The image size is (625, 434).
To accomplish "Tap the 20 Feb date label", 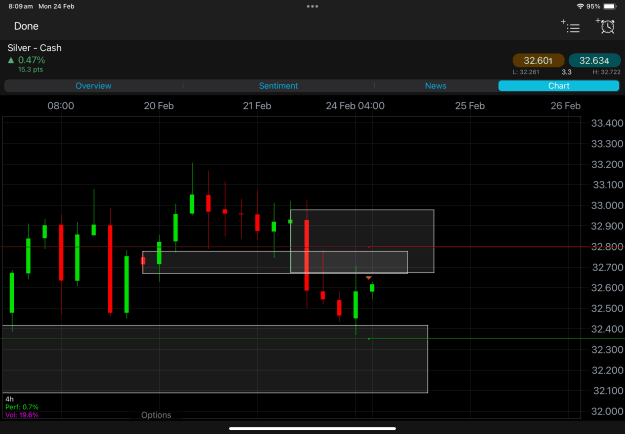I will coord(159,106).
